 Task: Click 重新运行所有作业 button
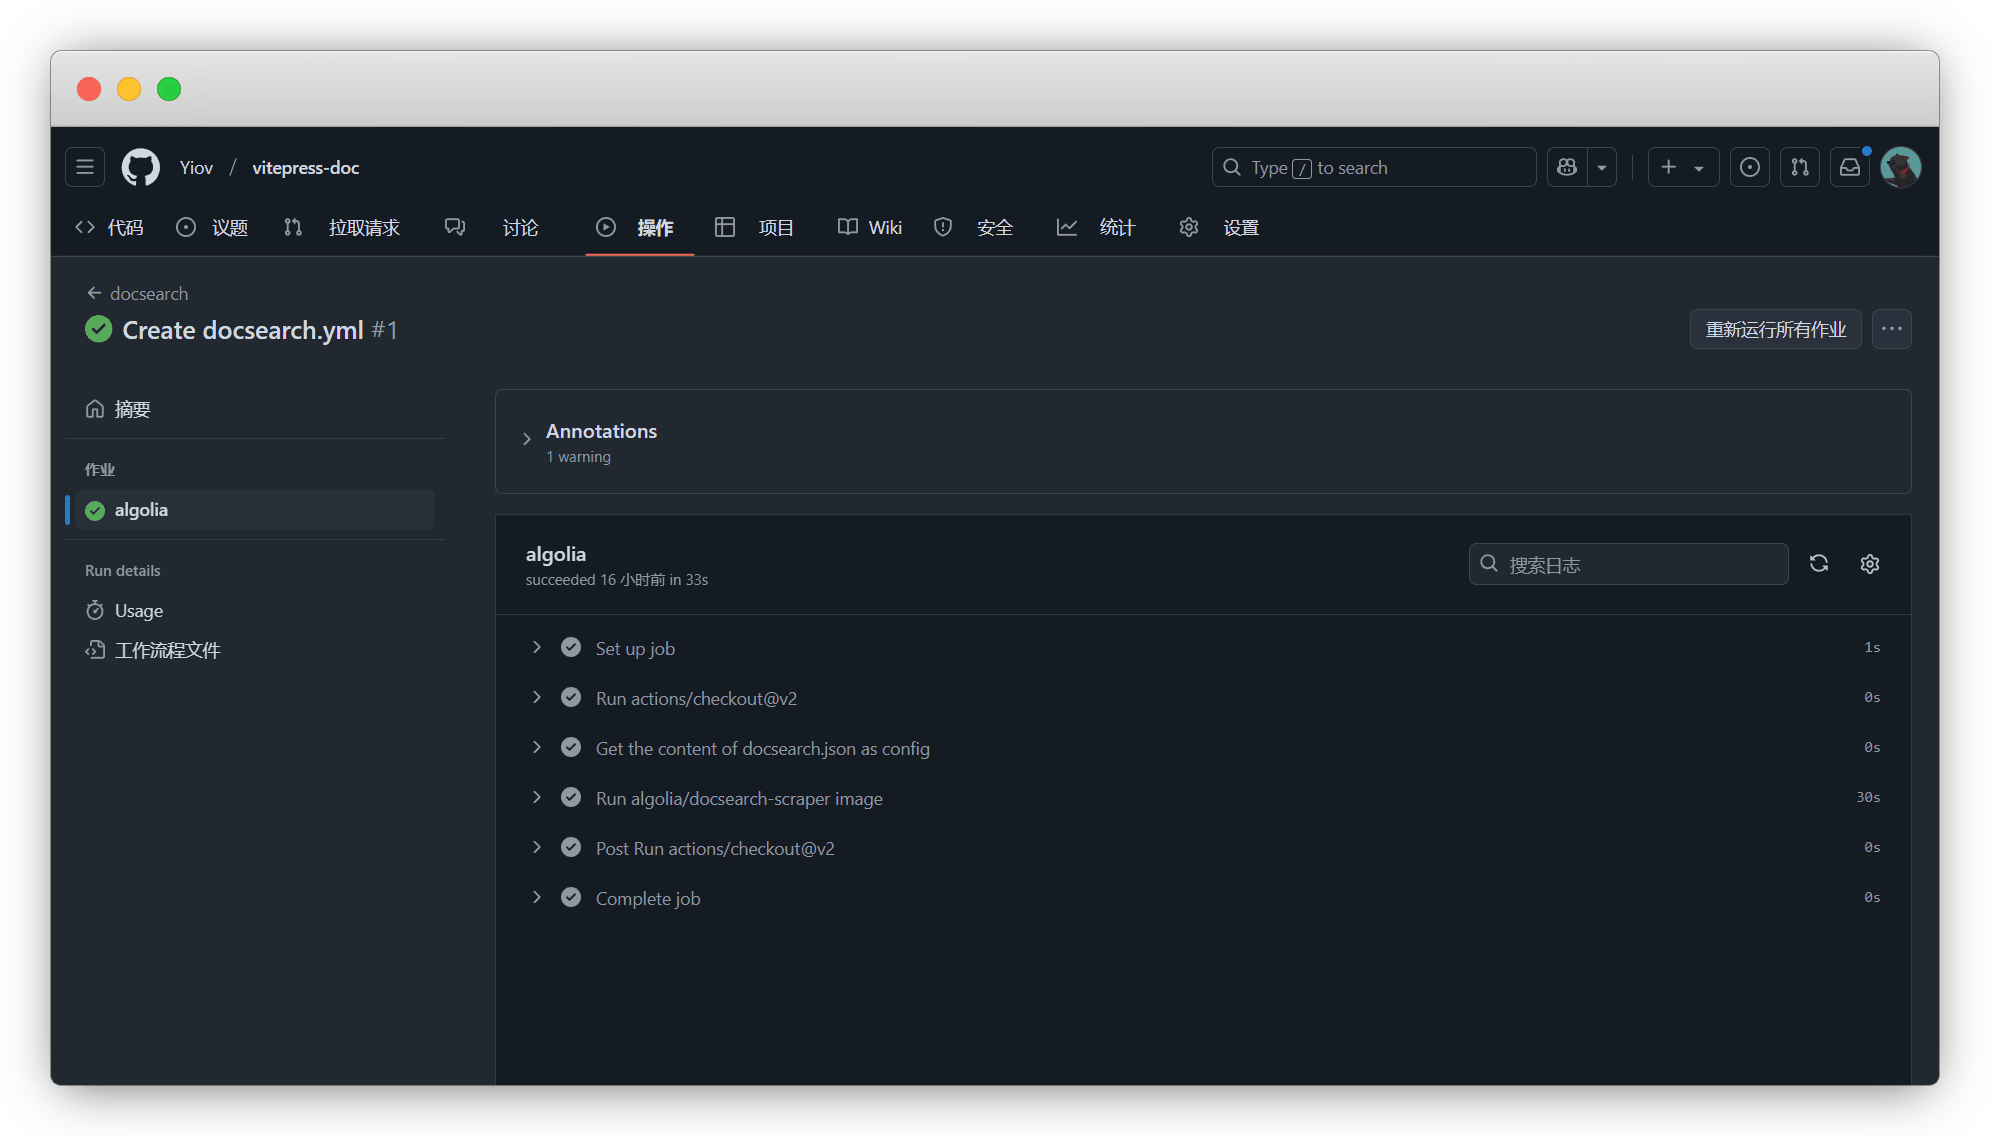click(x=1775, y=329)
